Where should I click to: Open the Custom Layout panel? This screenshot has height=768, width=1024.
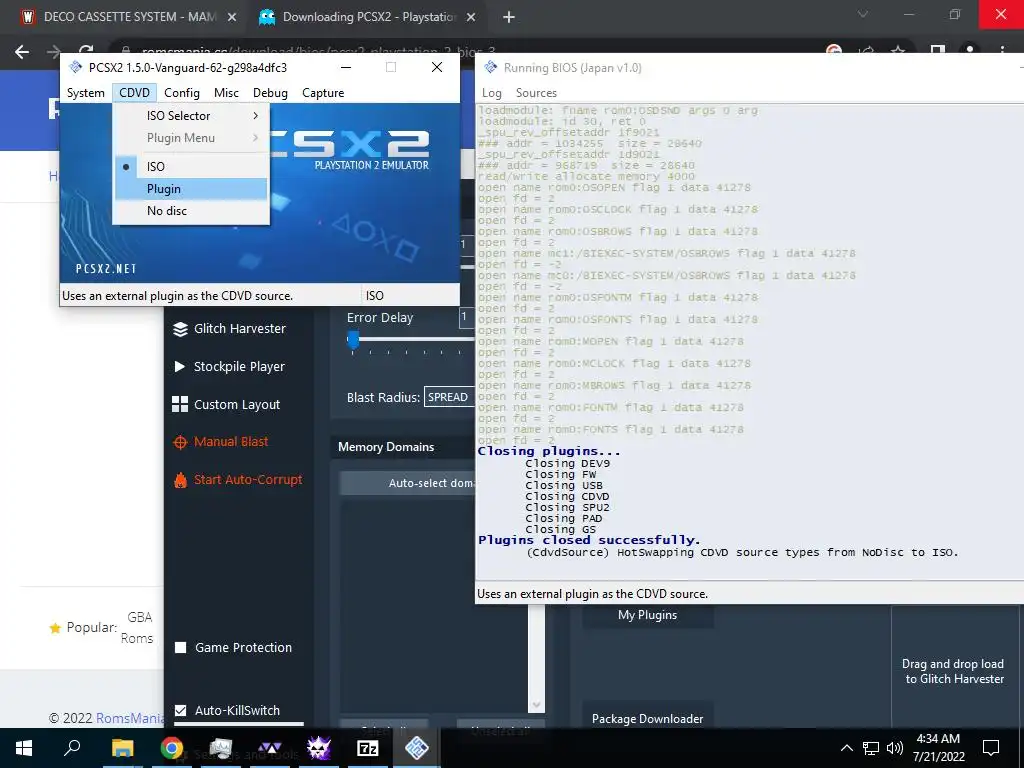coord(236,404)
